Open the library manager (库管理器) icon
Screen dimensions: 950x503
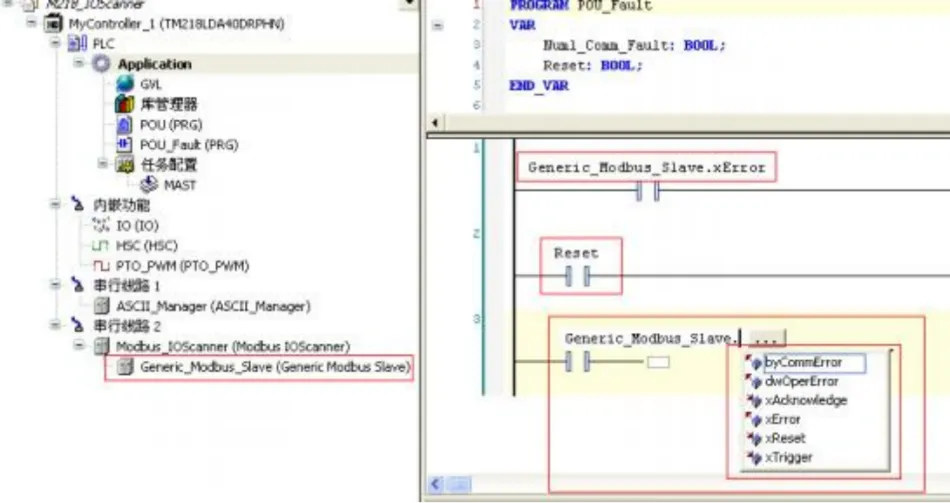(x=124, y=104)
